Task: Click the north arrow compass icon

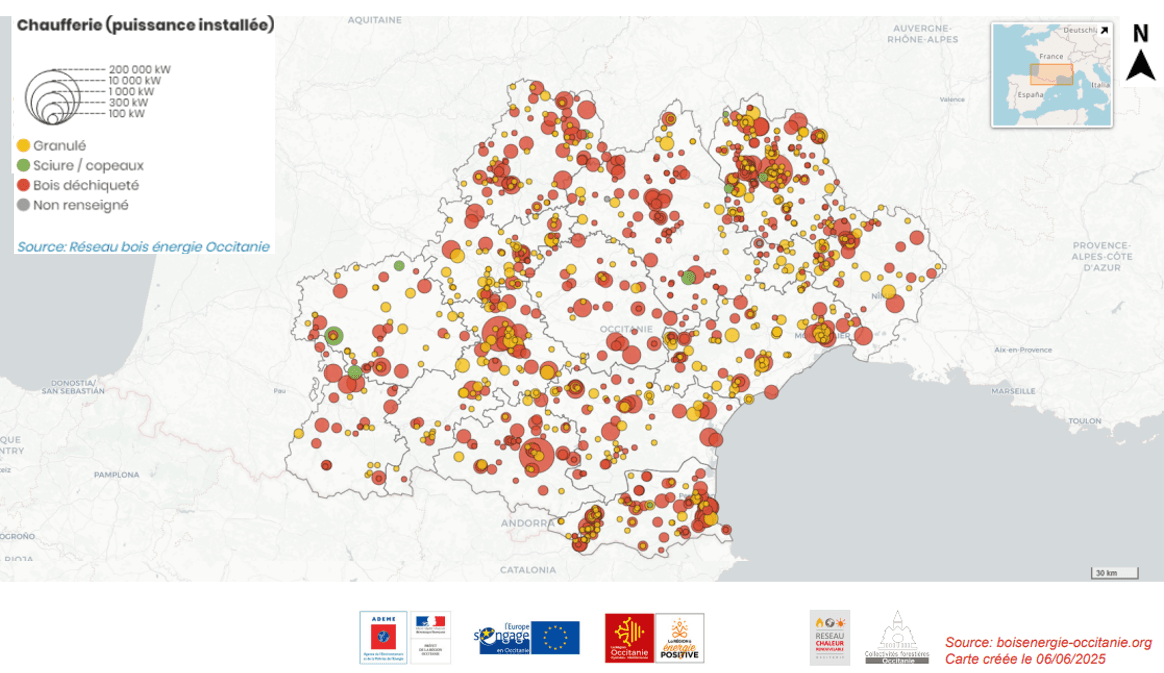Action: click(x=1140, y=53)
